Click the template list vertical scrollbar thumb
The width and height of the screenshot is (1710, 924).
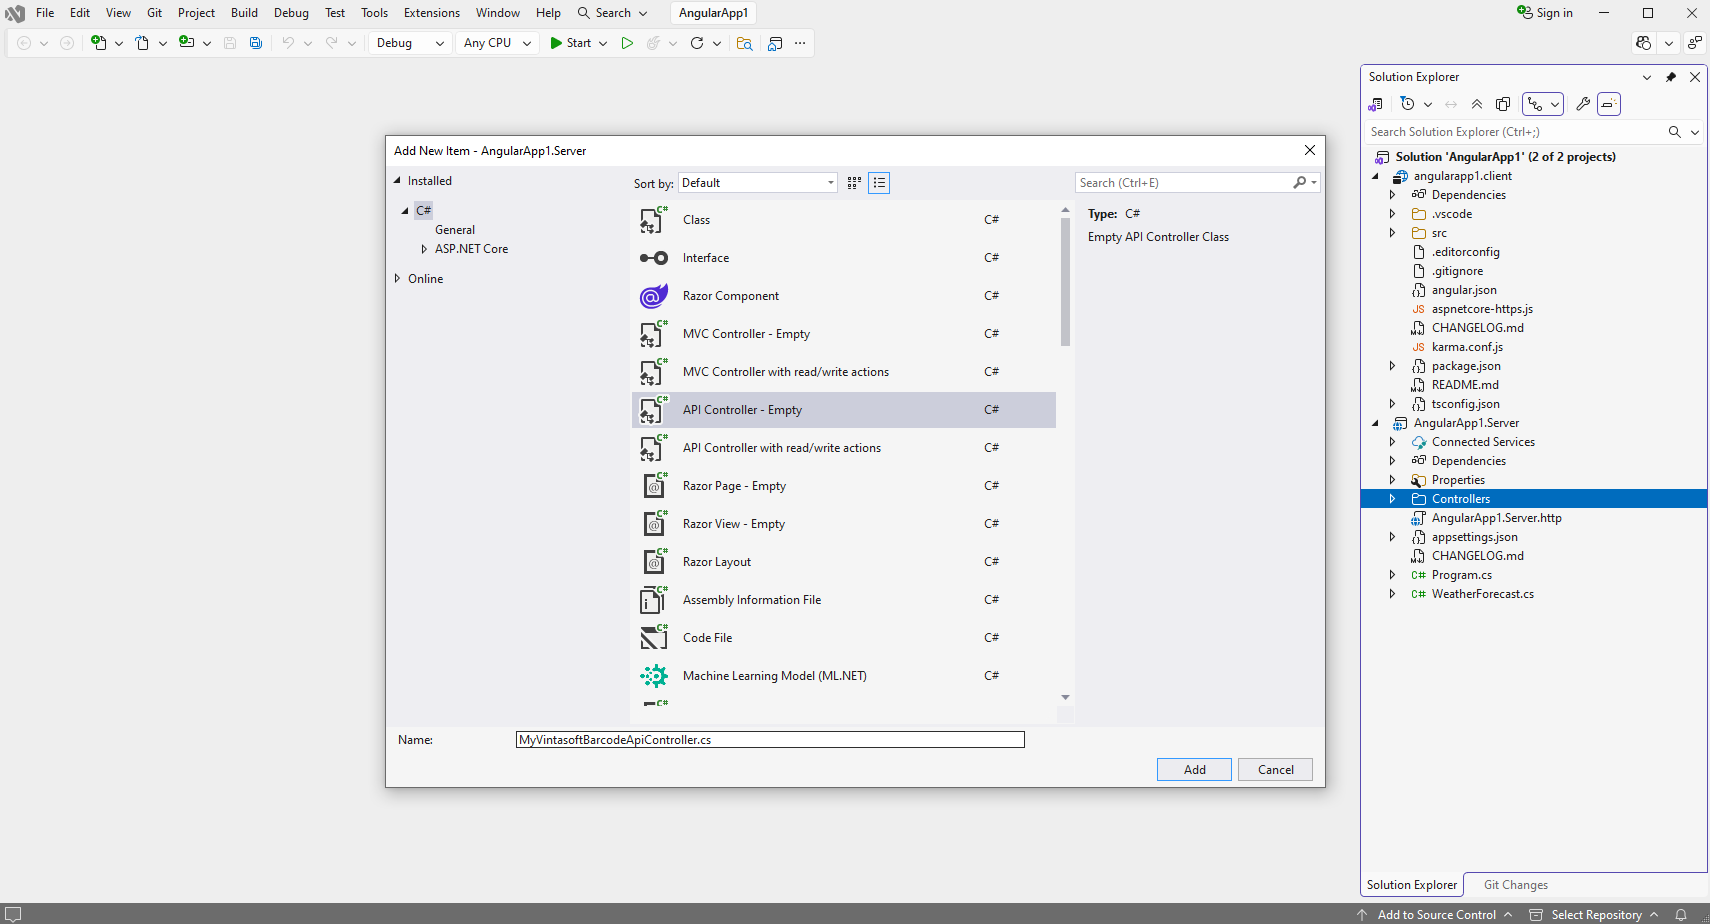click(1065, 282)
